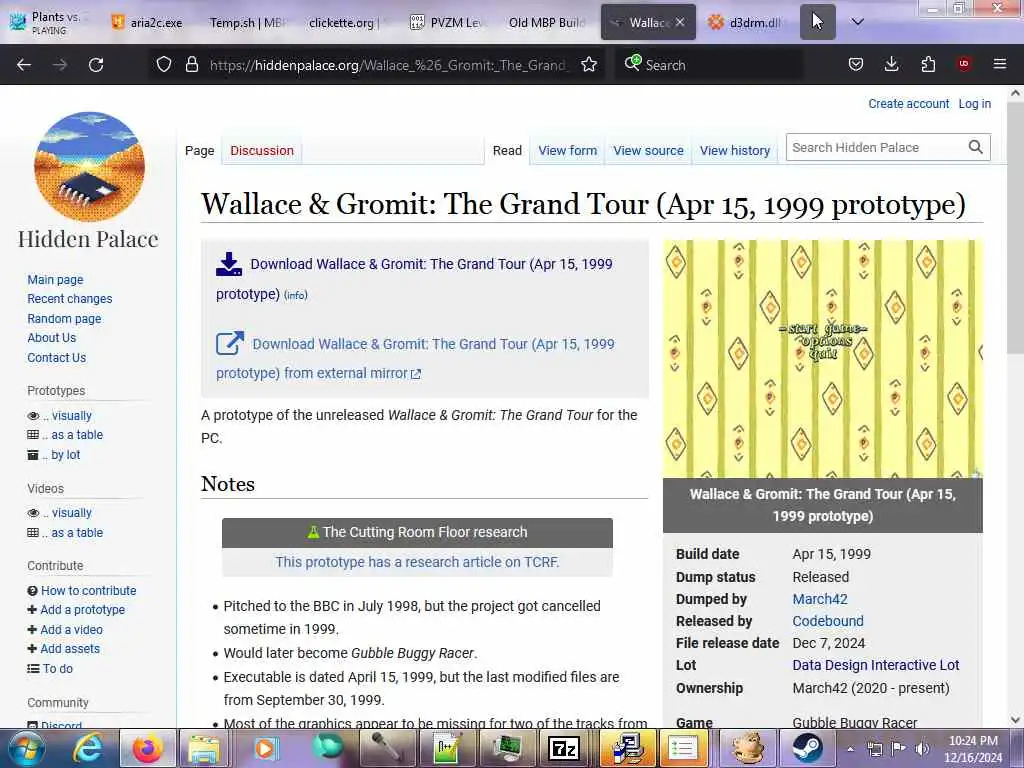Screen dimensions: 1024x768
Task: Launch Internet Explorer from taskbar
Action: (x=87, y=748)
